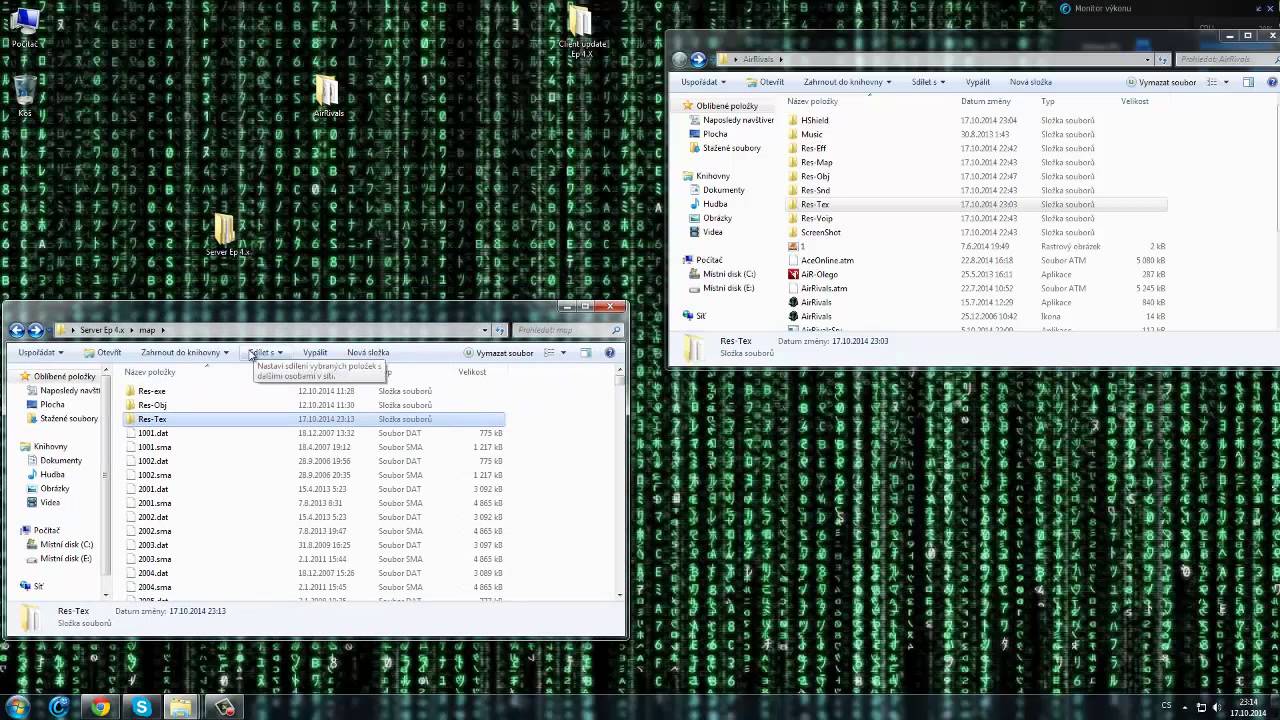Select Místní disk (E:) in AirRivals window sidebar
Screen dimensions: 1280x720
click(x=721, y=288)
